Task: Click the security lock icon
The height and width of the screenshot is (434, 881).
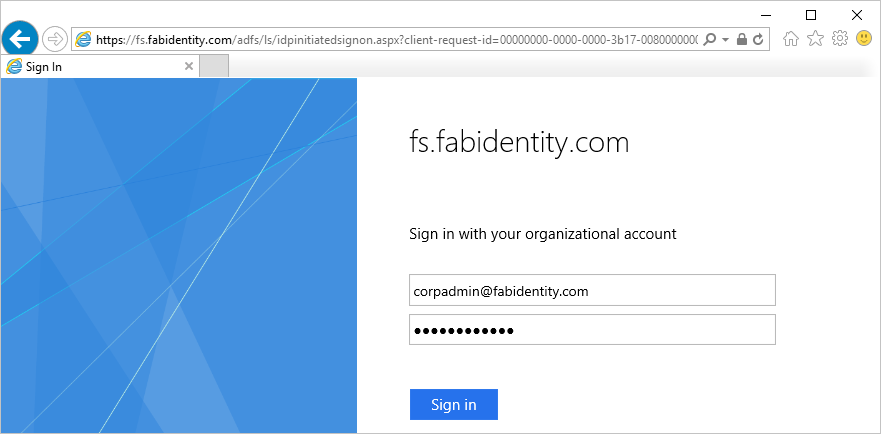Action: 741,39
